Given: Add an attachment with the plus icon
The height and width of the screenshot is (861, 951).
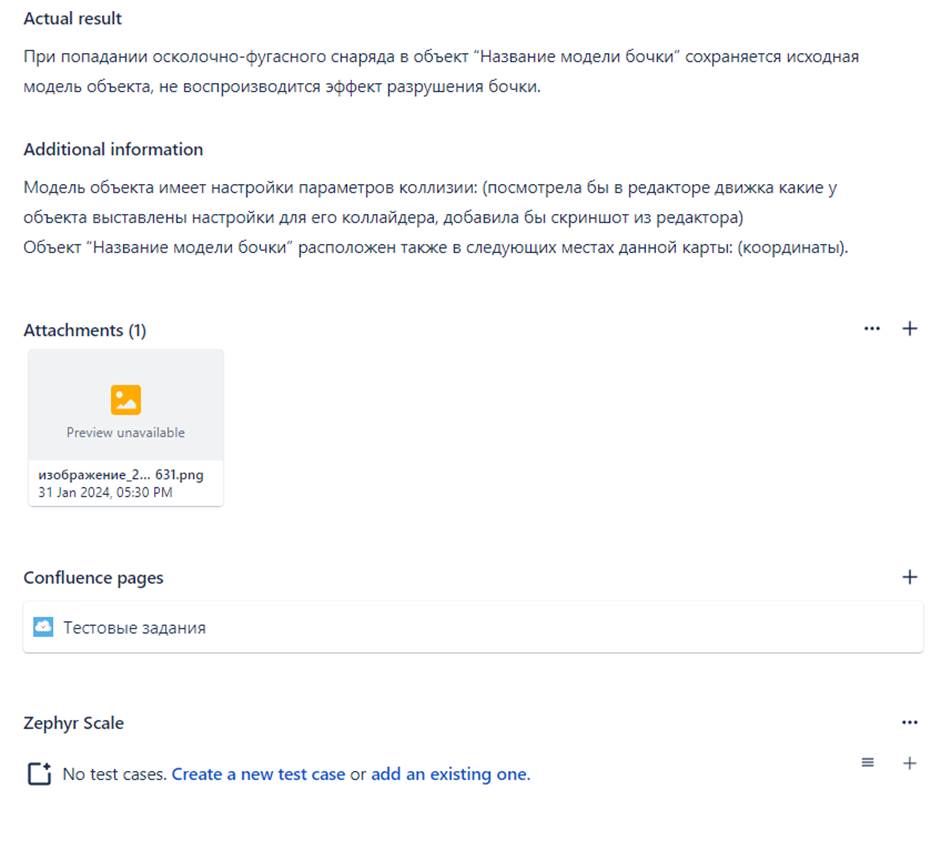Looking at the screenshot, I should pyautogui.click(x=910, y=328).
